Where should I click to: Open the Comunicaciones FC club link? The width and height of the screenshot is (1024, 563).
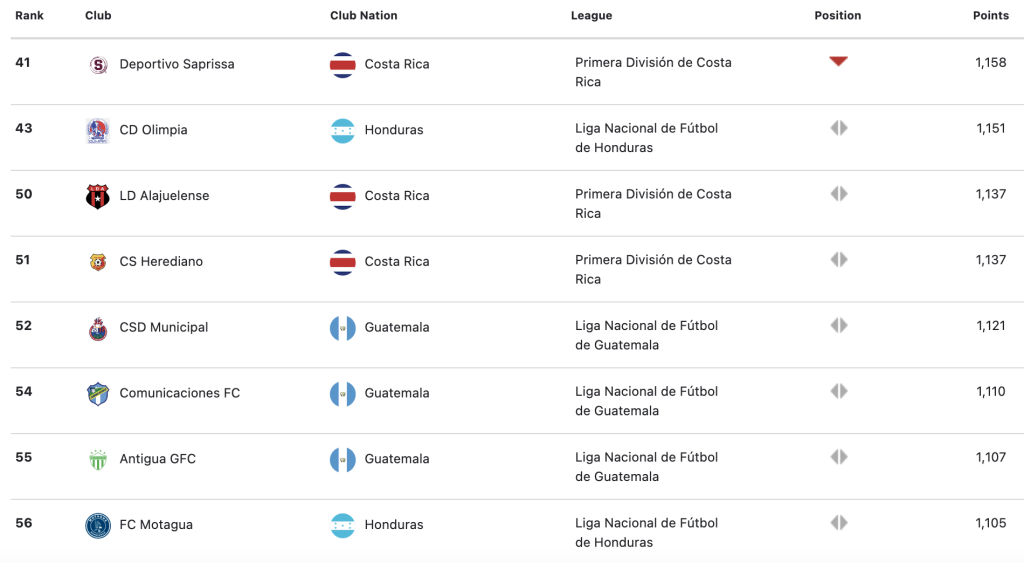click(x=180, y=393)
